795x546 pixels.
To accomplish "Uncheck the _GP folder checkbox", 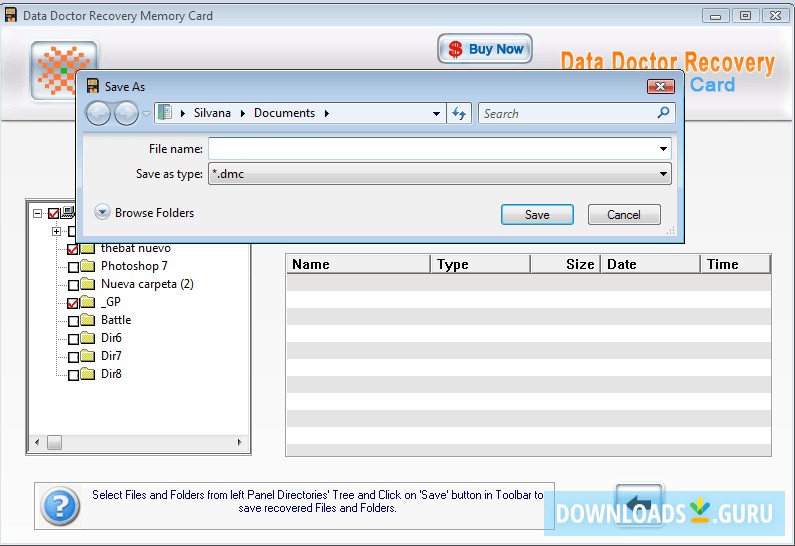I will [73, 303].
